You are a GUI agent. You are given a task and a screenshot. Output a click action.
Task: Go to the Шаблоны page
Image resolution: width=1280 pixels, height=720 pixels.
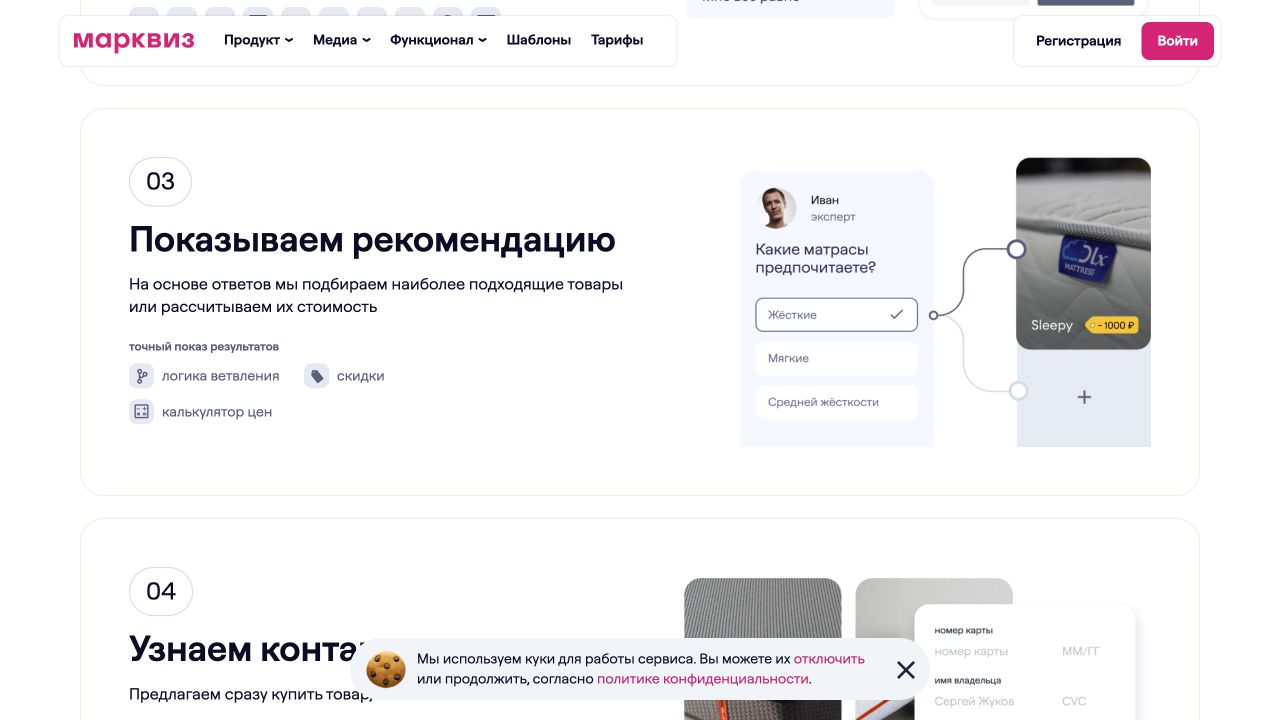point(539,40)
